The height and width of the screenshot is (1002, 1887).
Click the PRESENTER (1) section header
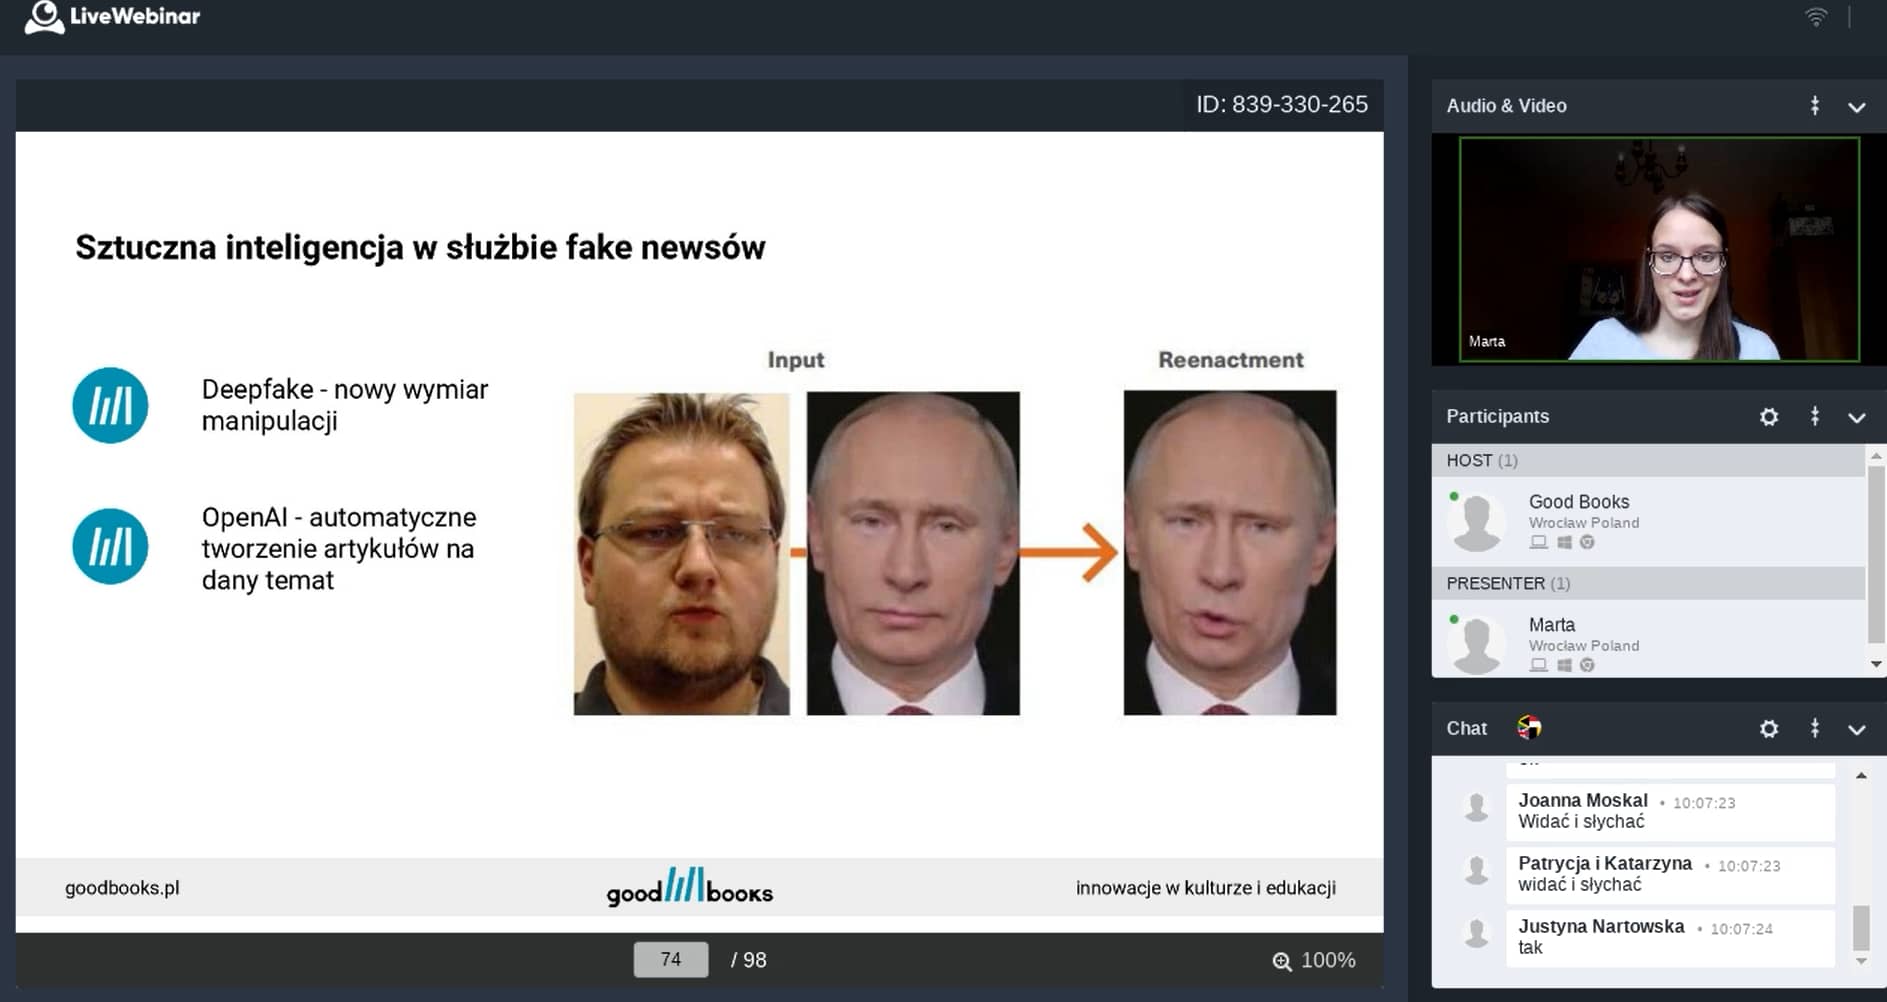[1648, 583]
